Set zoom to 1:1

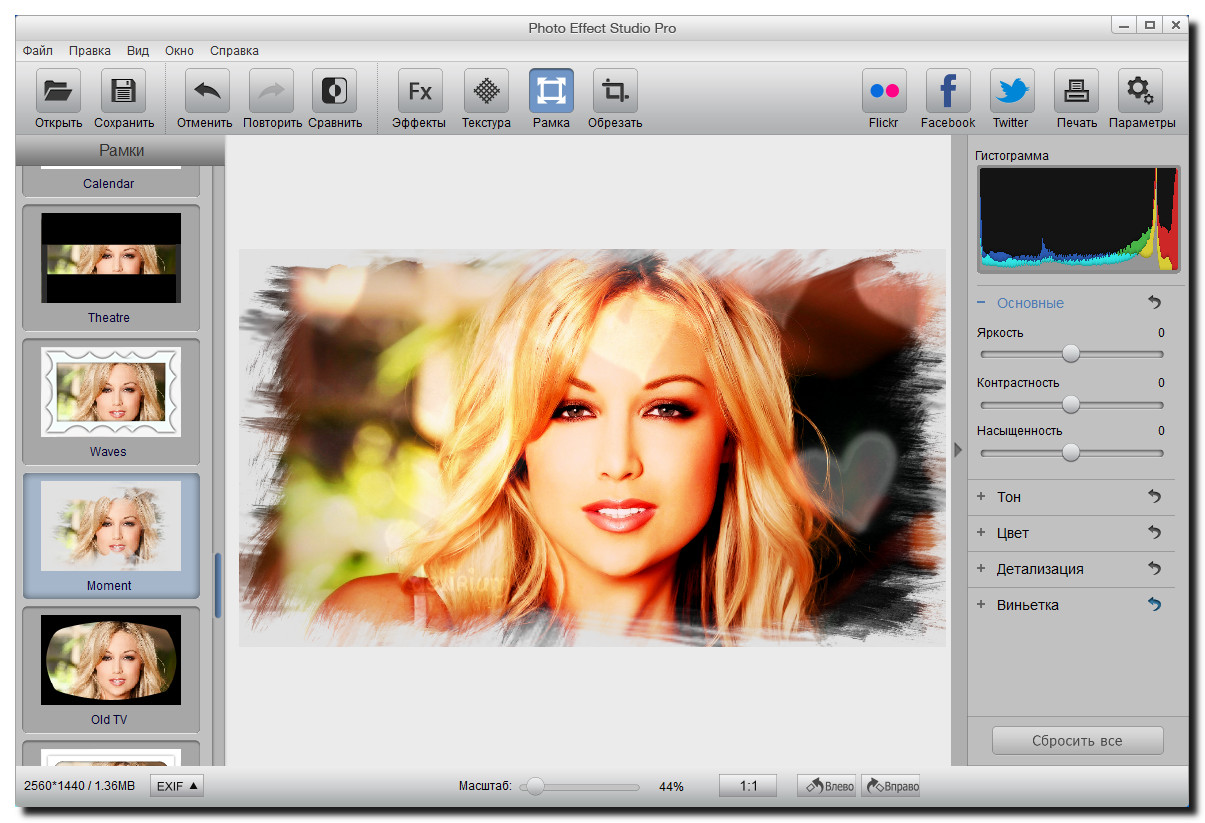pyautogui.click(x=748, y=786)
